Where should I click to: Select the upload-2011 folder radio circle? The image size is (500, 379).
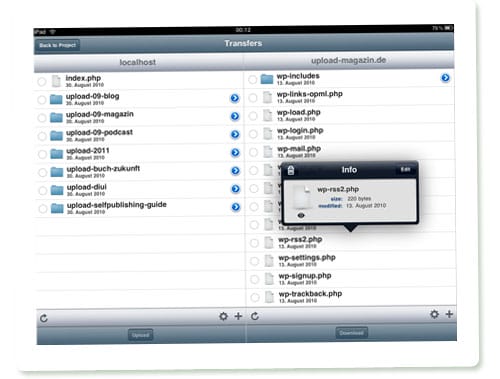click(x=42, y=154)
